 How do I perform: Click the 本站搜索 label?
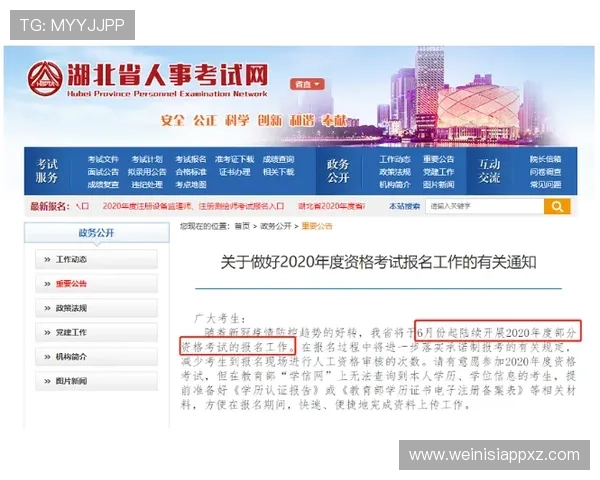[x=404, y=206]
